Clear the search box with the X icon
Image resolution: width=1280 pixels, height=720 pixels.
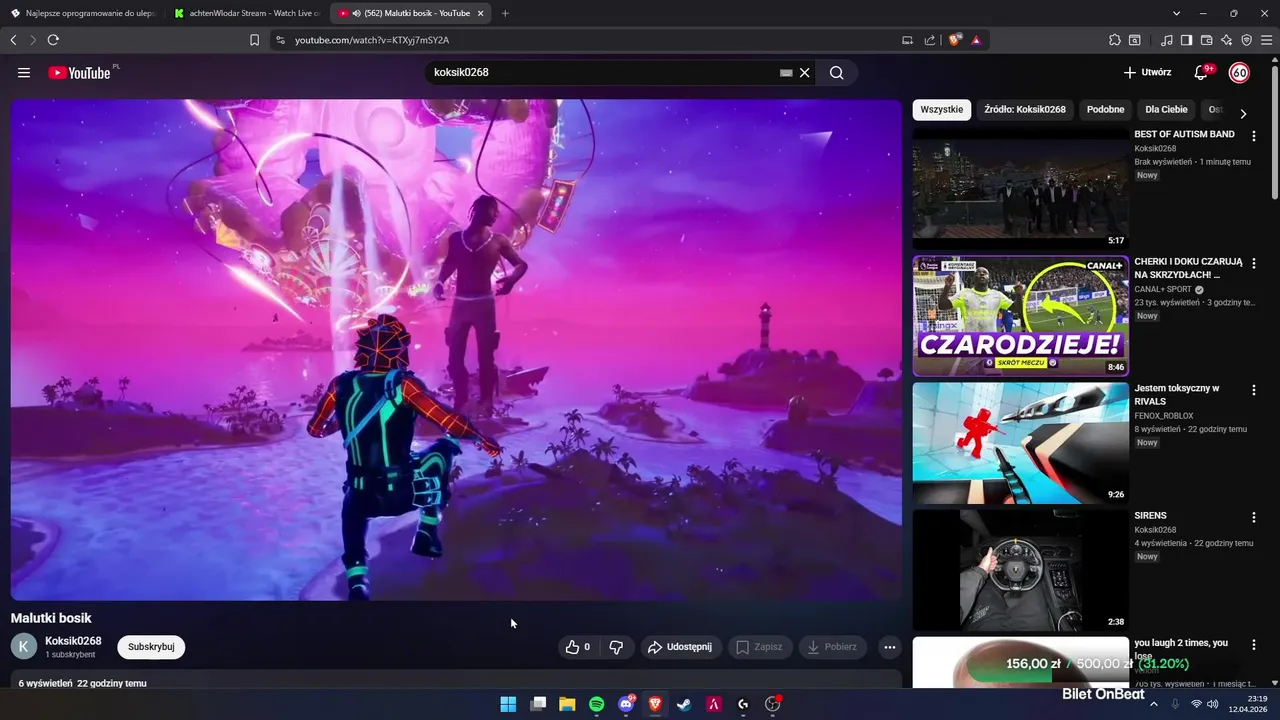click(805, 73)
